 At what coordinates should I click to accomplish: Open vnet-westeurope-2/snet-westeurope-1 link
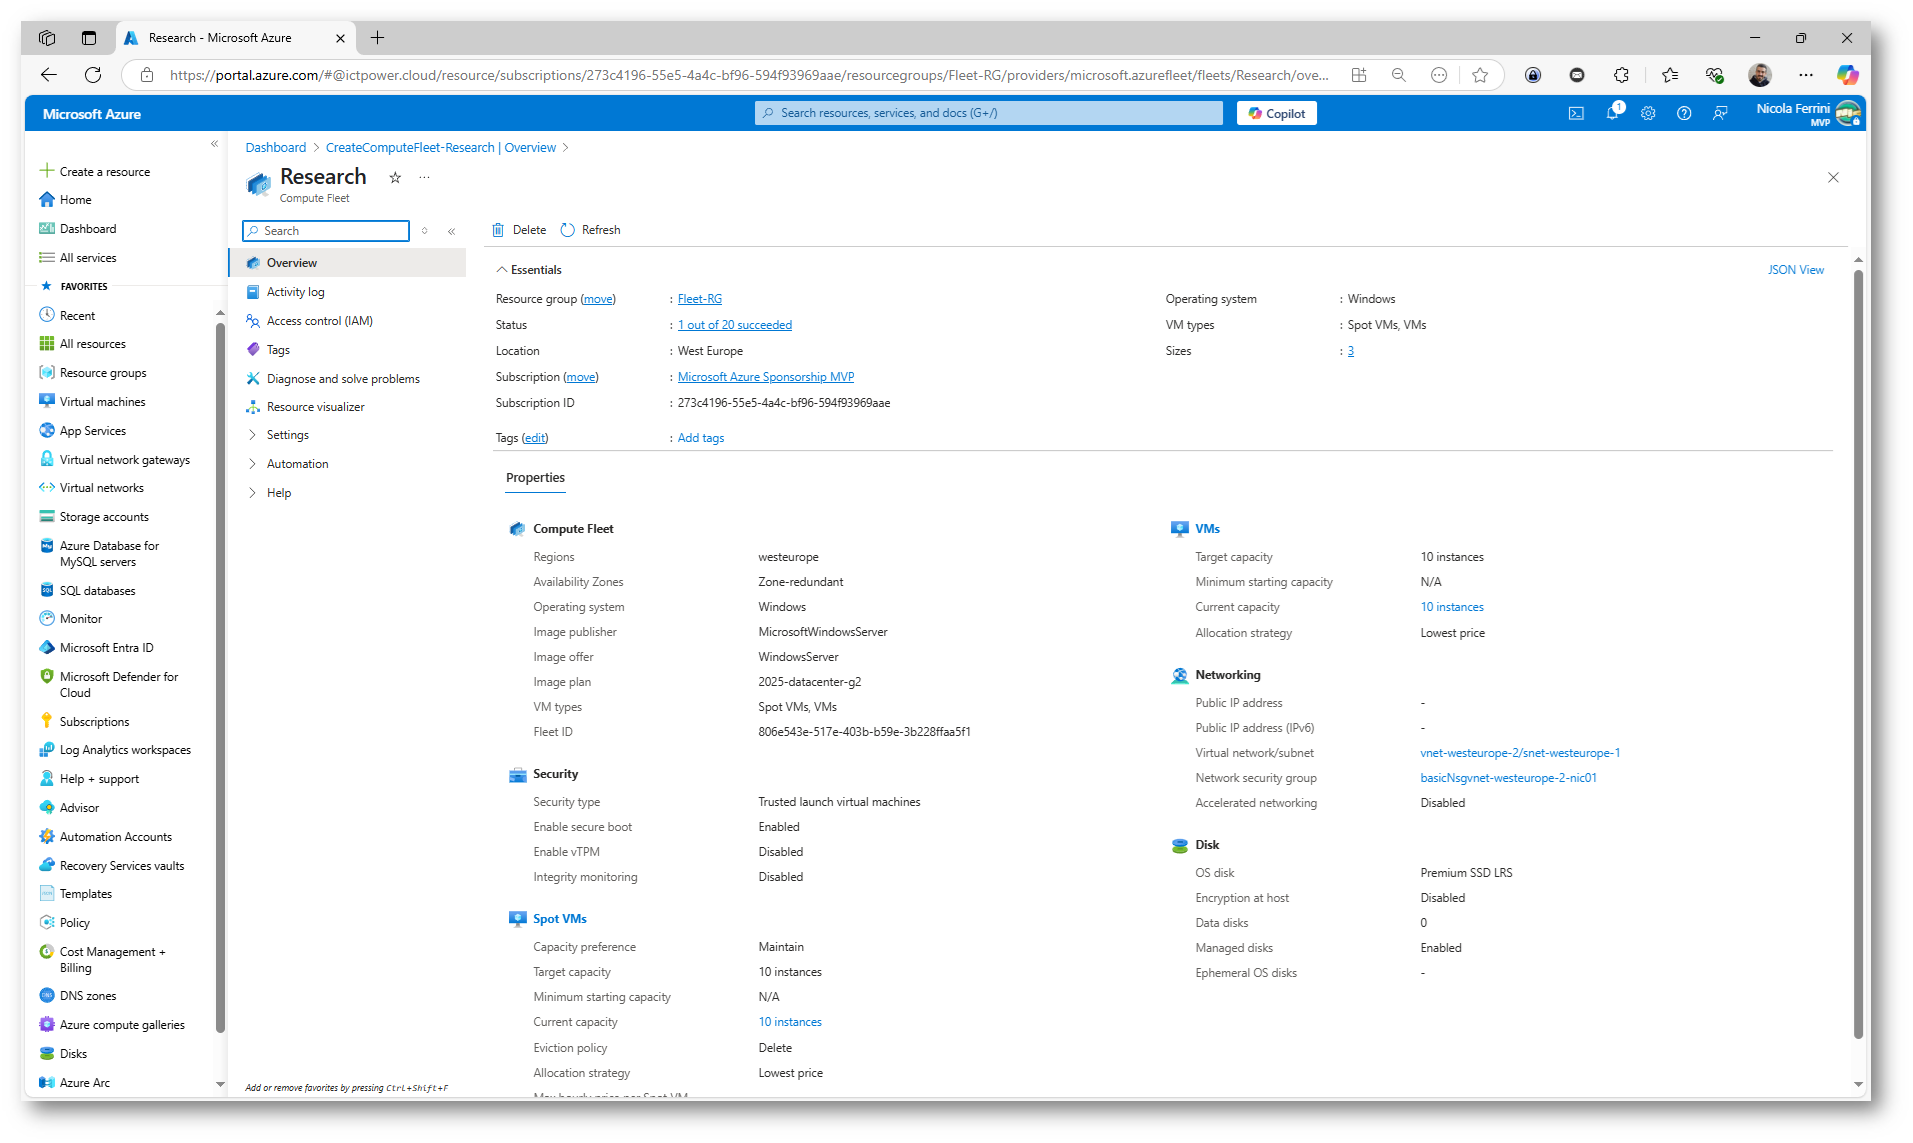click(x=1519, y=753)
